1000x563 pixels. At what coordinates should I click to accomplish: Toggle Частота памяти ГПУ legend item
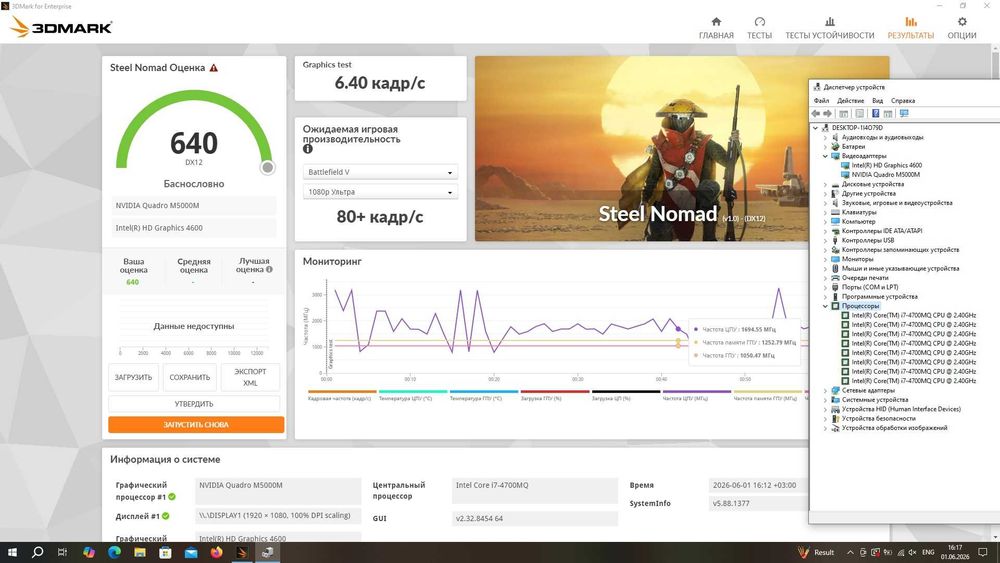767,395
